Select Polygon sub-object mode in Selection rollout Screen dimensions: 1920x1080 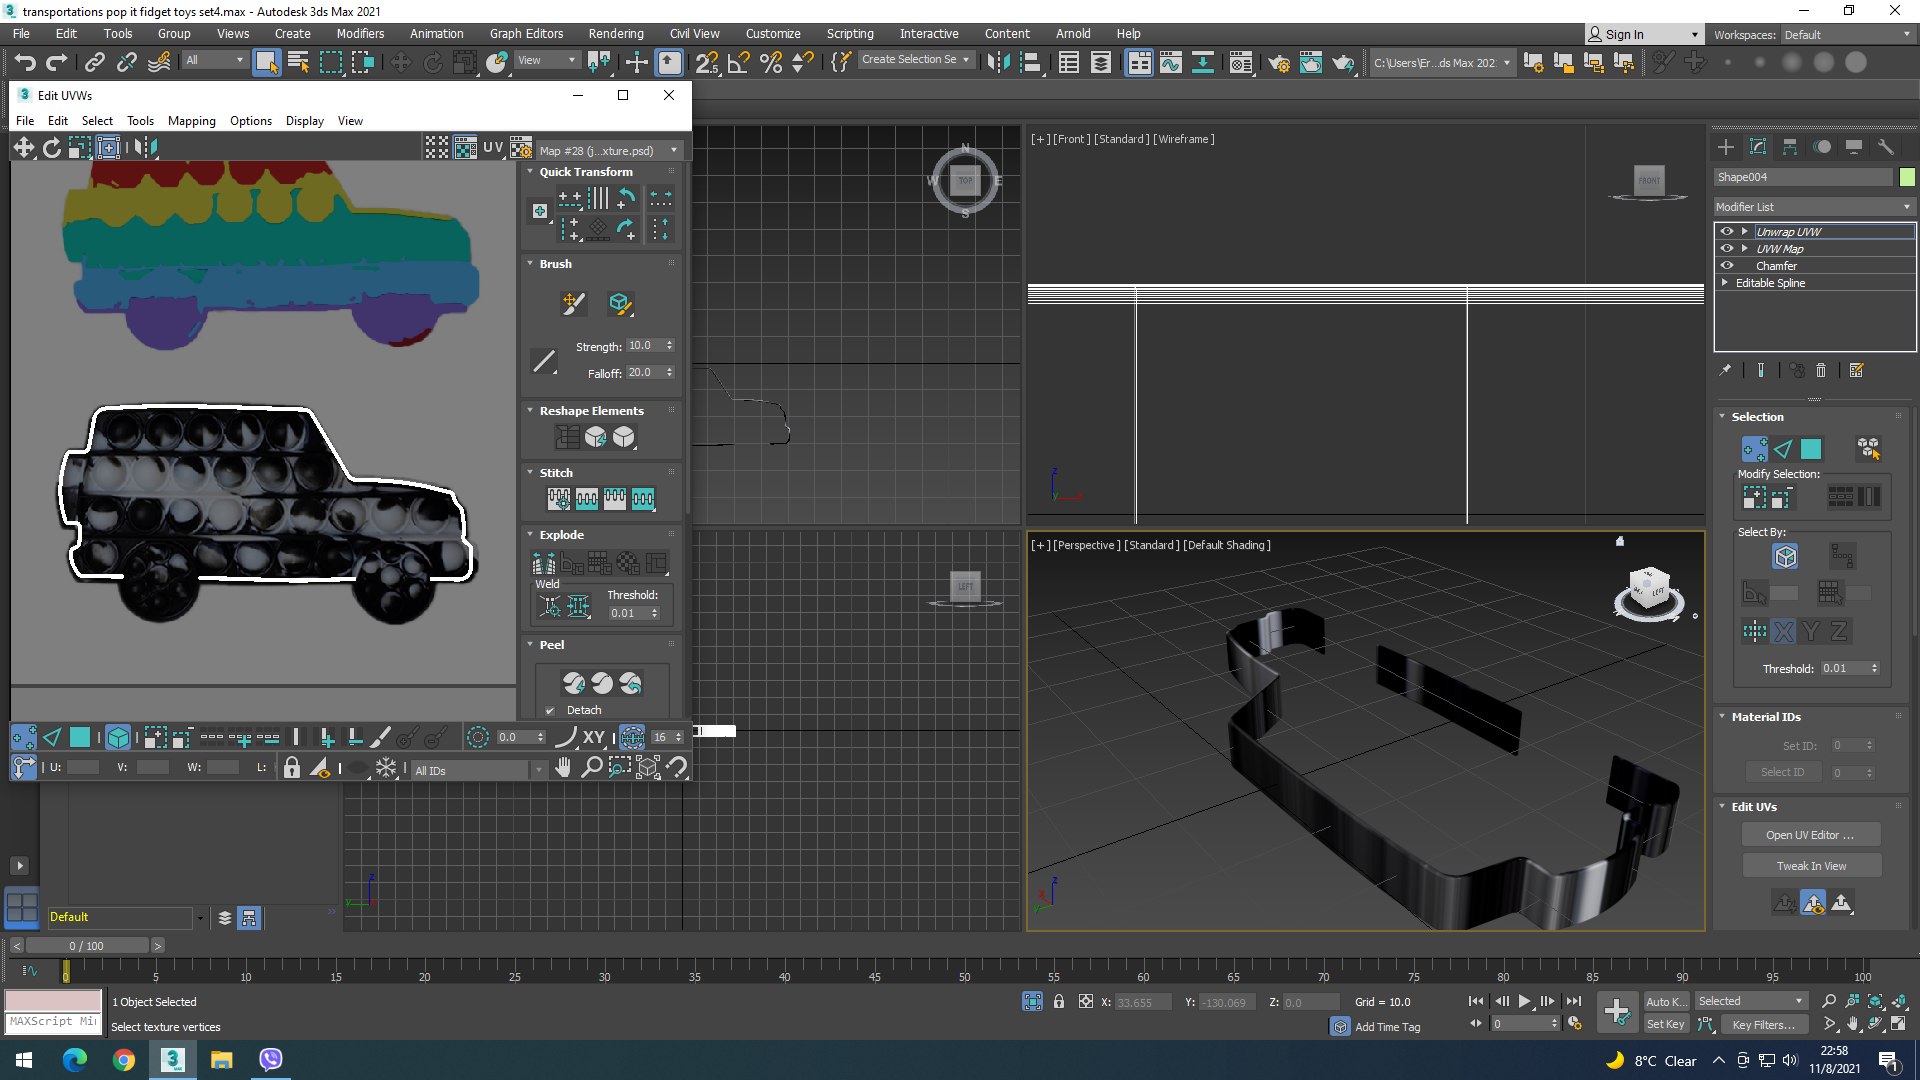tap(1811, 449)
